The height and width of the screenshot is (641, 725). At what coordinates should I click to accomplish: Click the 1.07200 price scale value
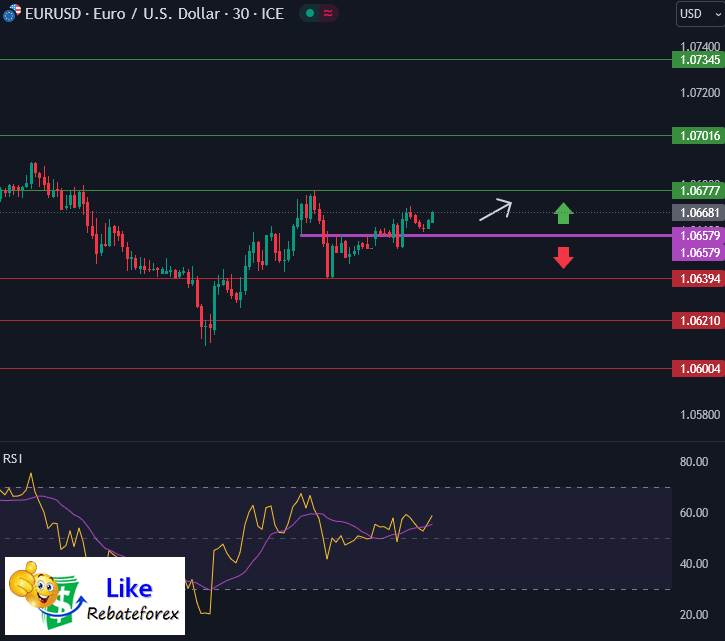pos(700,93)
